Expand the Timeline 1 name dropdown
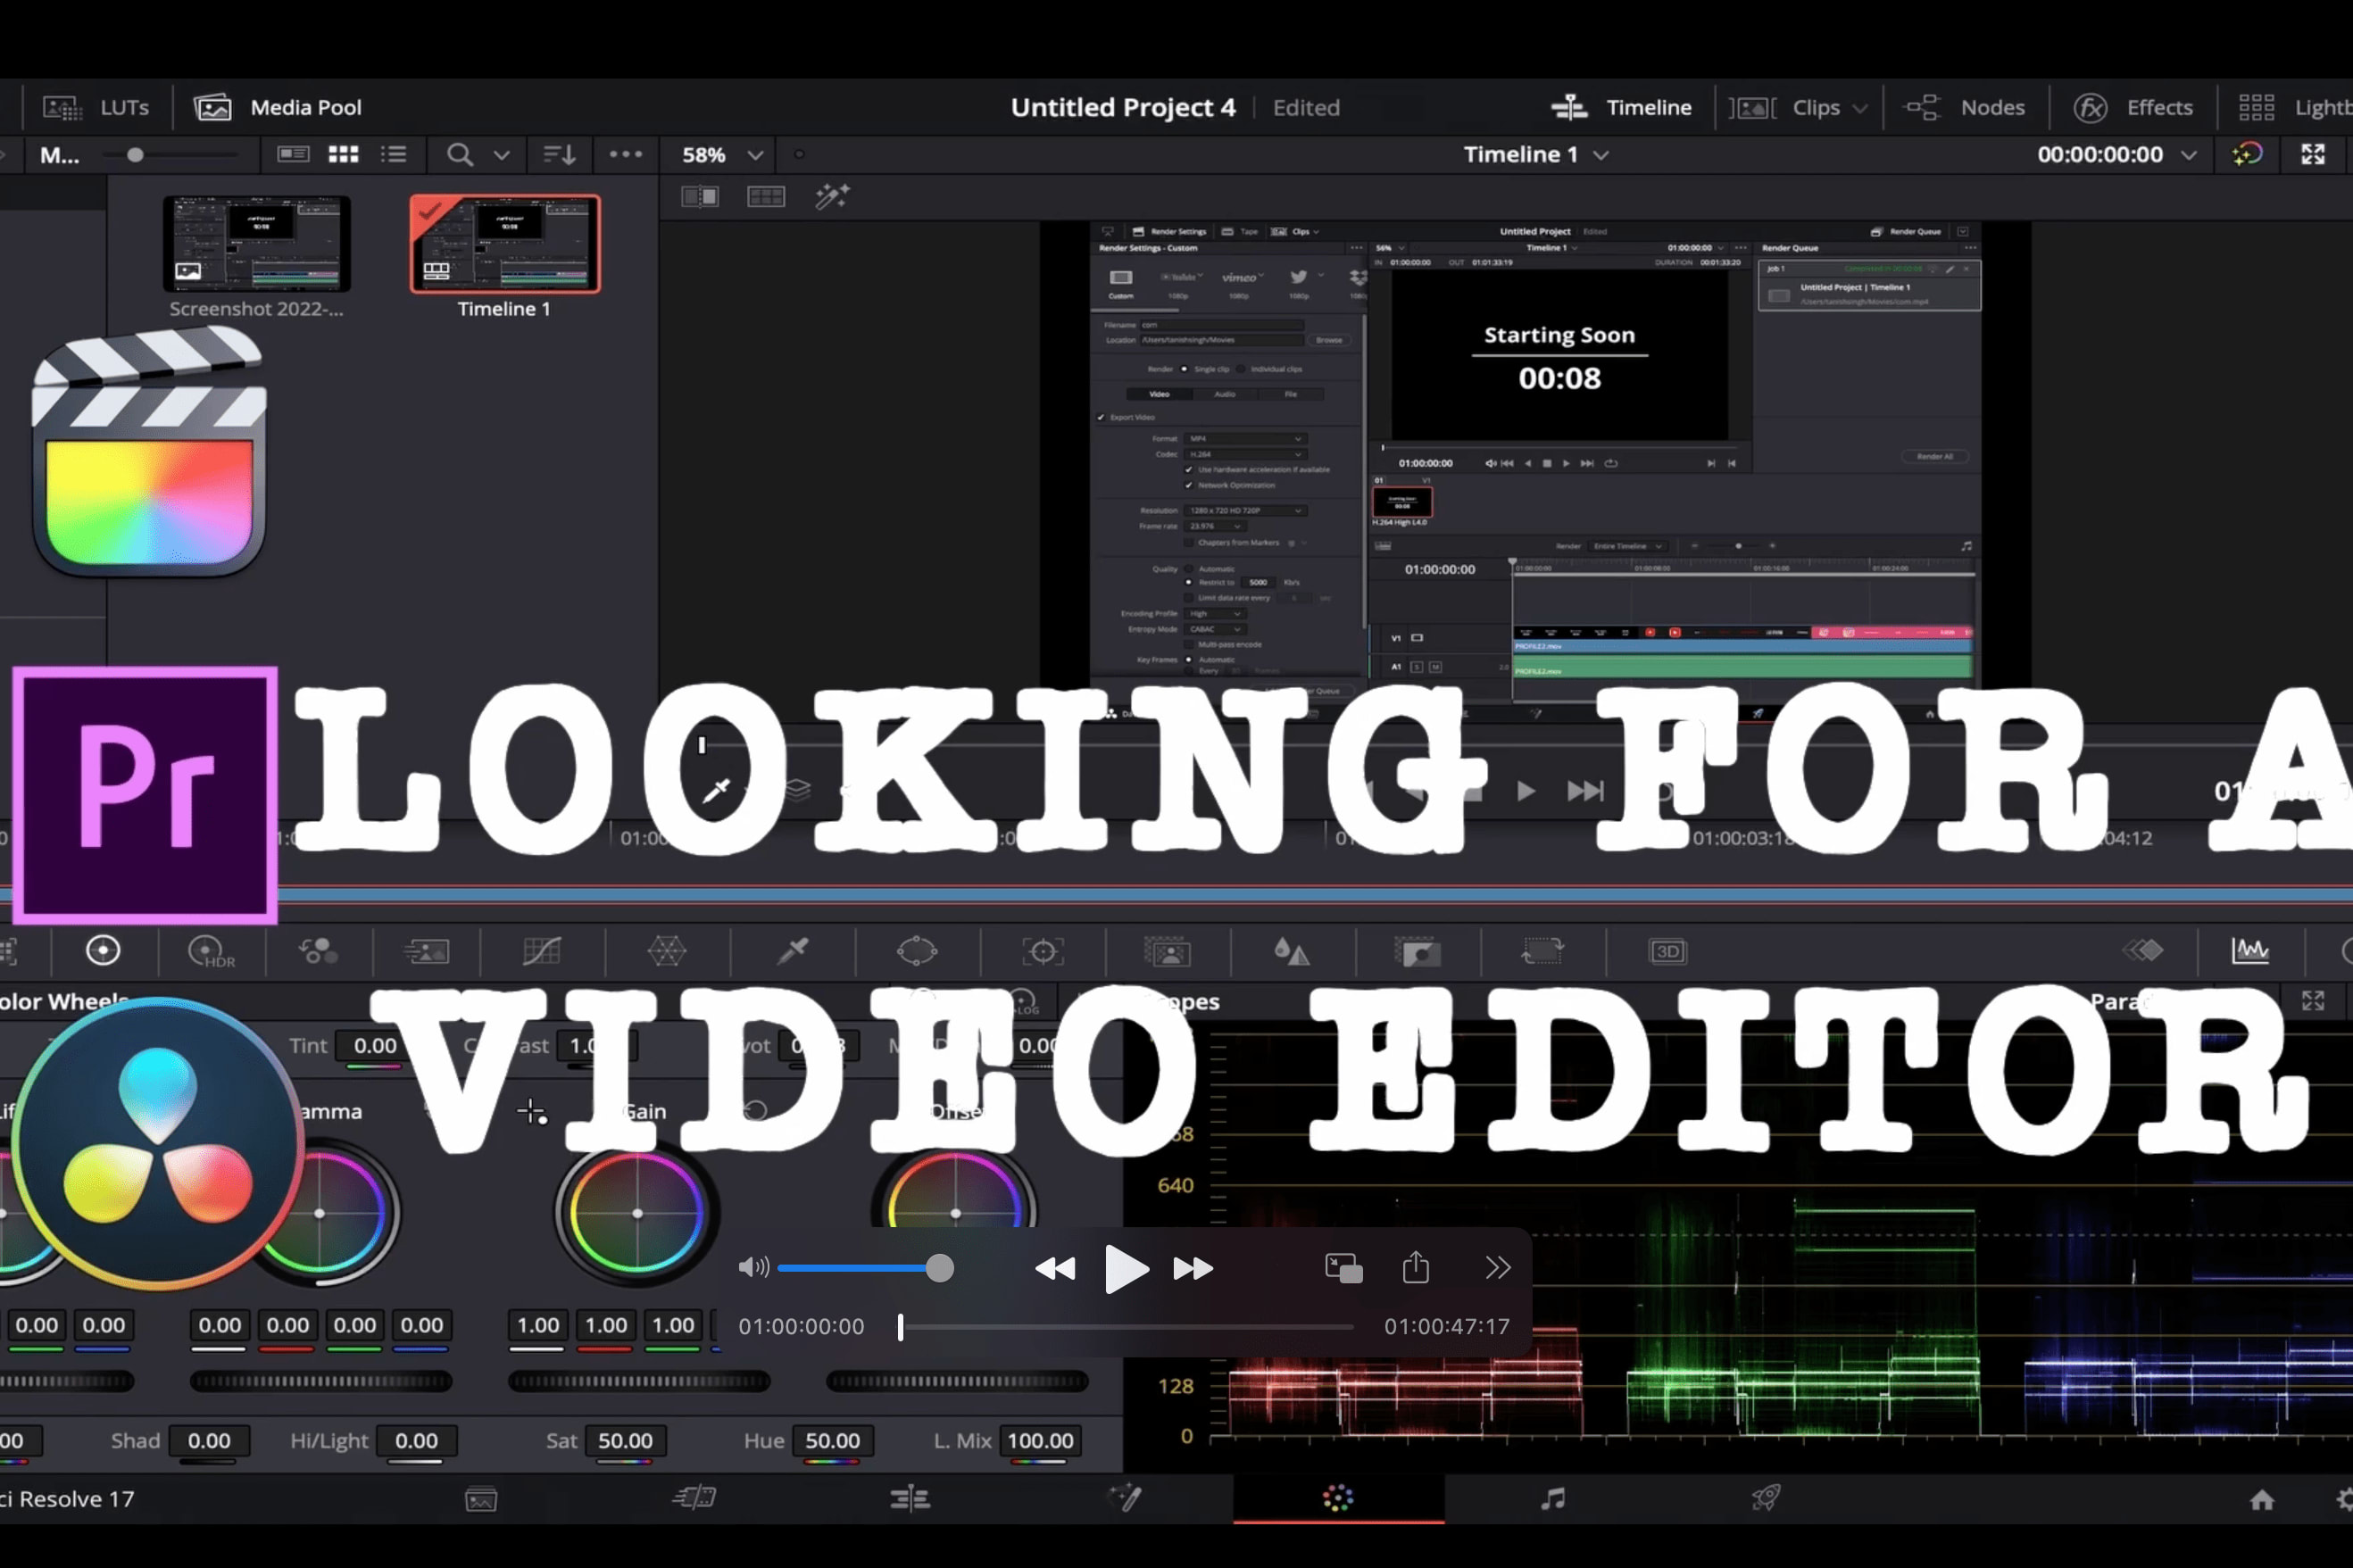 (1601, 155)
